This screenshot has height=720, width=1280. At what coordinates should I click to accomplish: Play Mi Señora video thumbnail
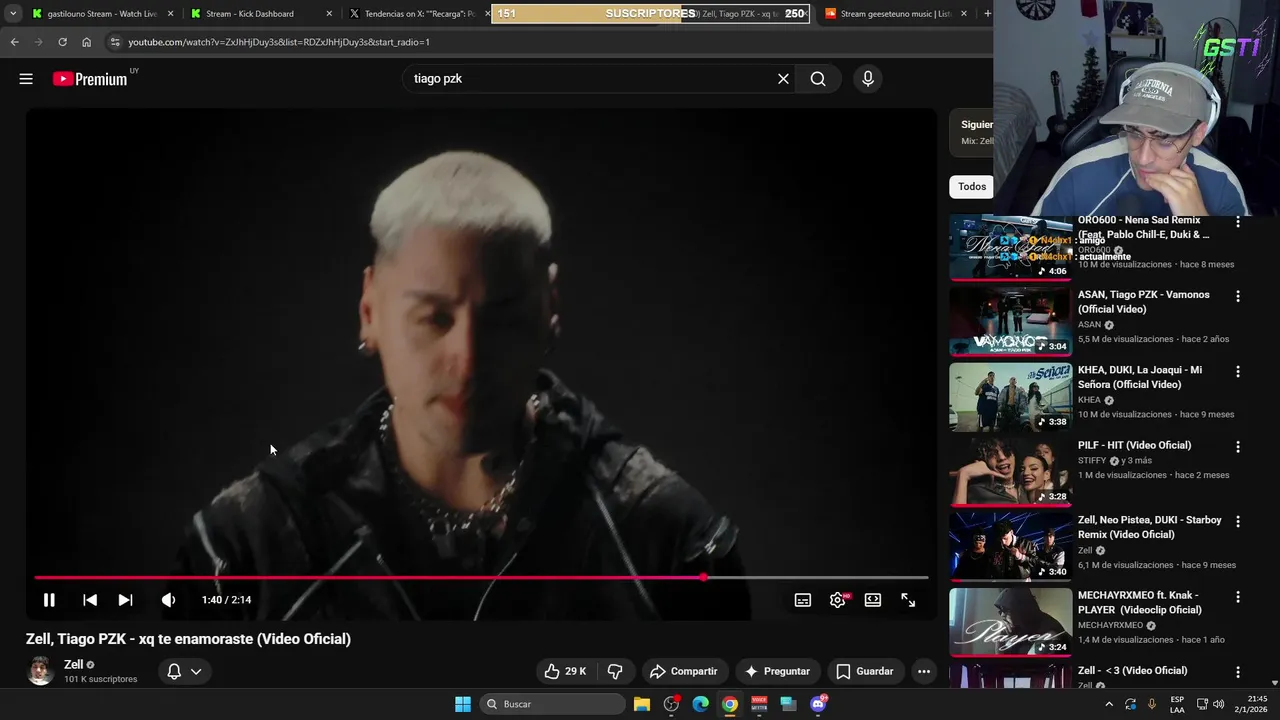point(1010,397)
